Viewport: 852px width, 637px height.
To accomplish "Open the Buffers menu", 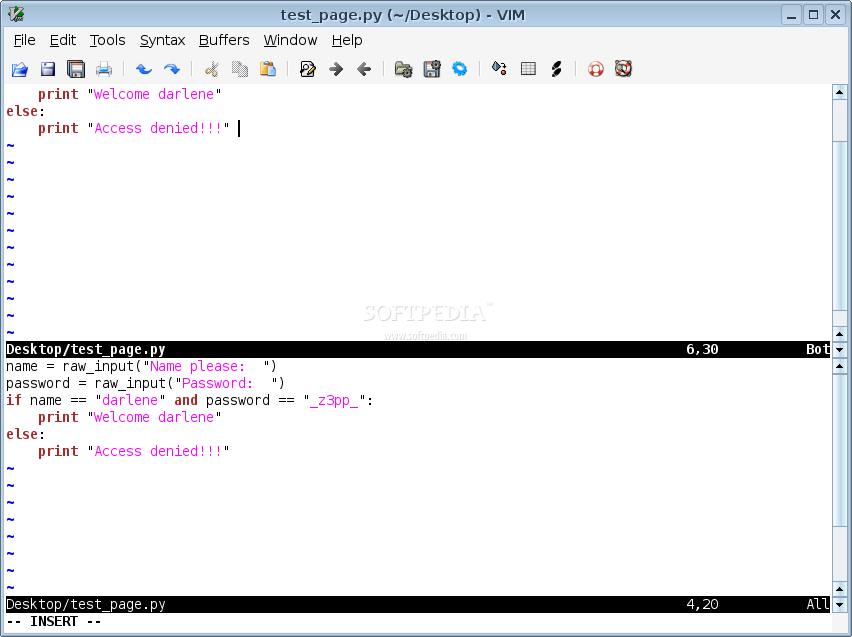I will 224,40.
